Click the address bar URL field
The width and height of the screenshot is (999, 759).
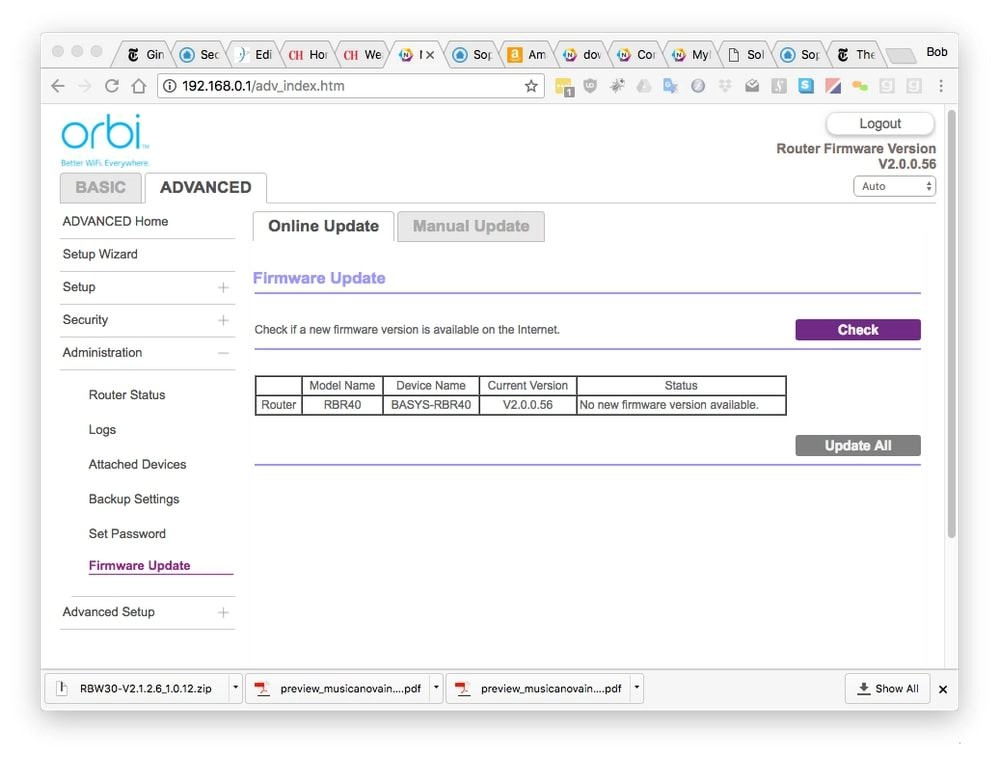tap(340, 86)
